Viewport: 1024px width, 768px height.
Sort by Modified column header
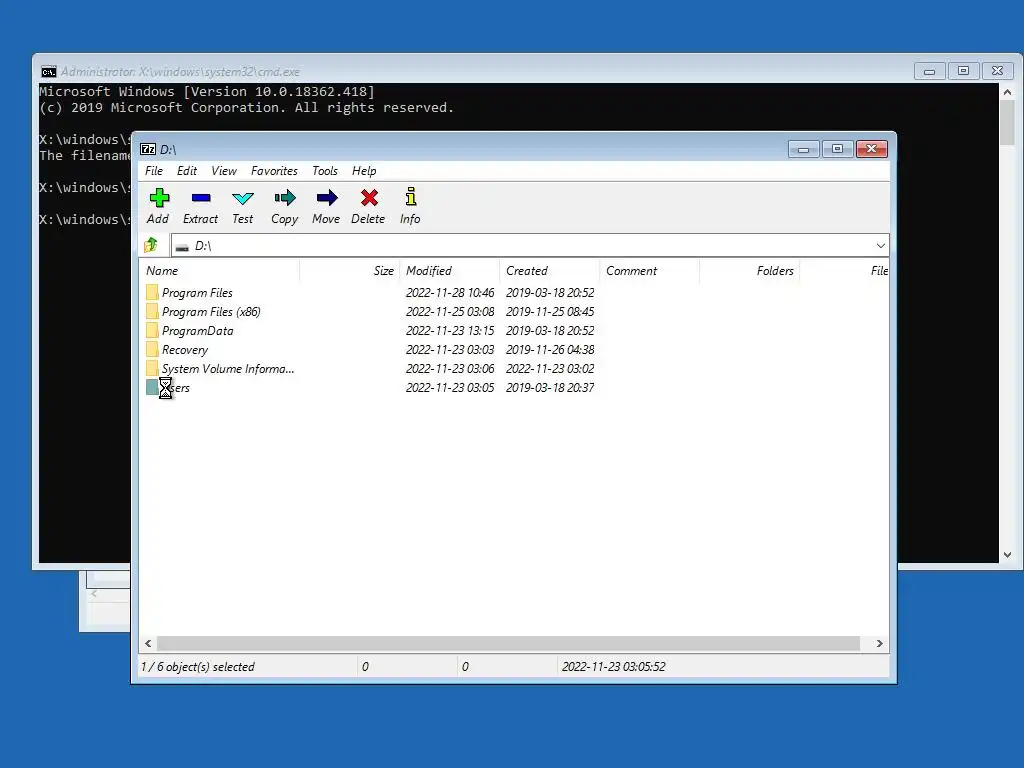pos(449,270)
